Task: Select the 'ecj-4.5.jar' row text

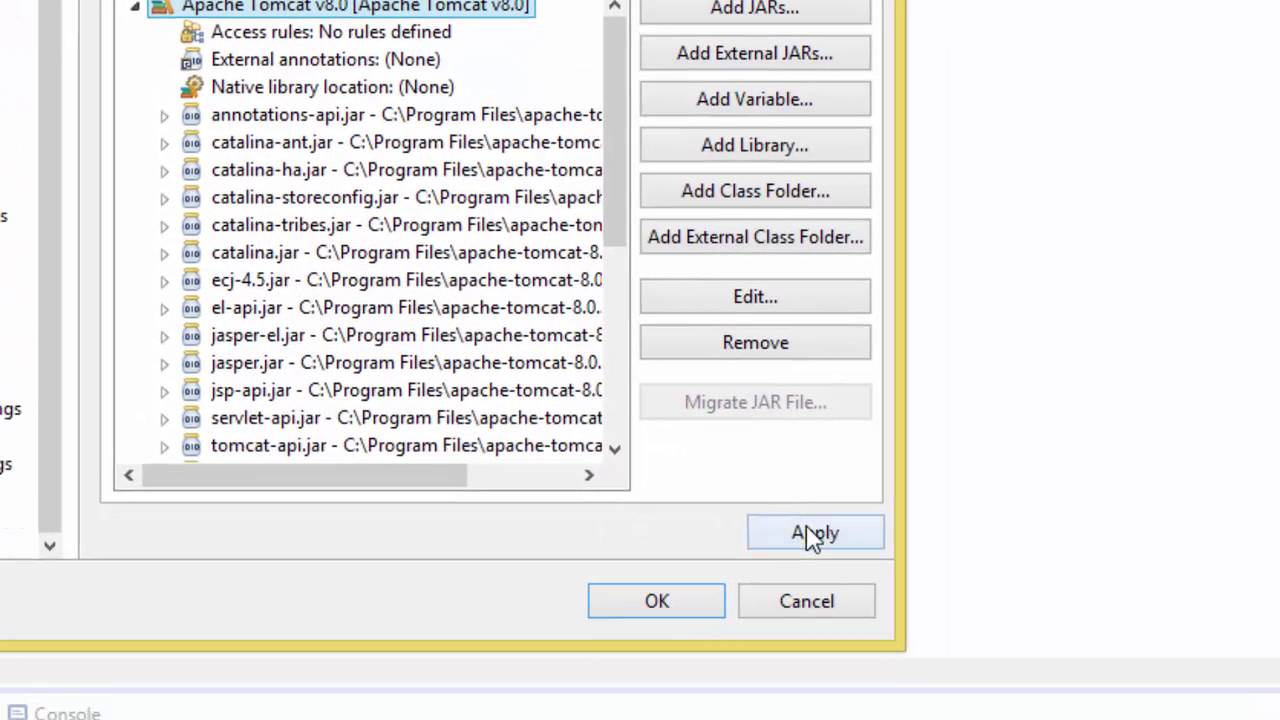Action: (x=406, y=280)
